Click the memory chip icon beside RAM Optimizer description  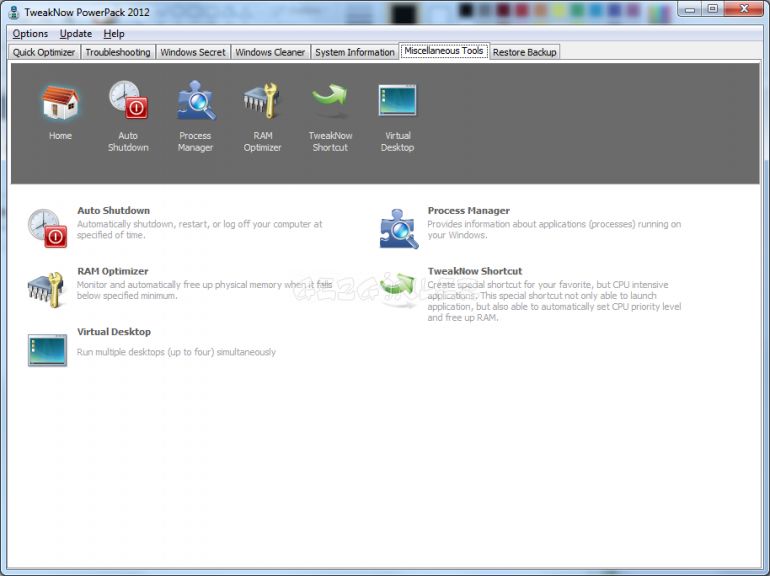47,289
